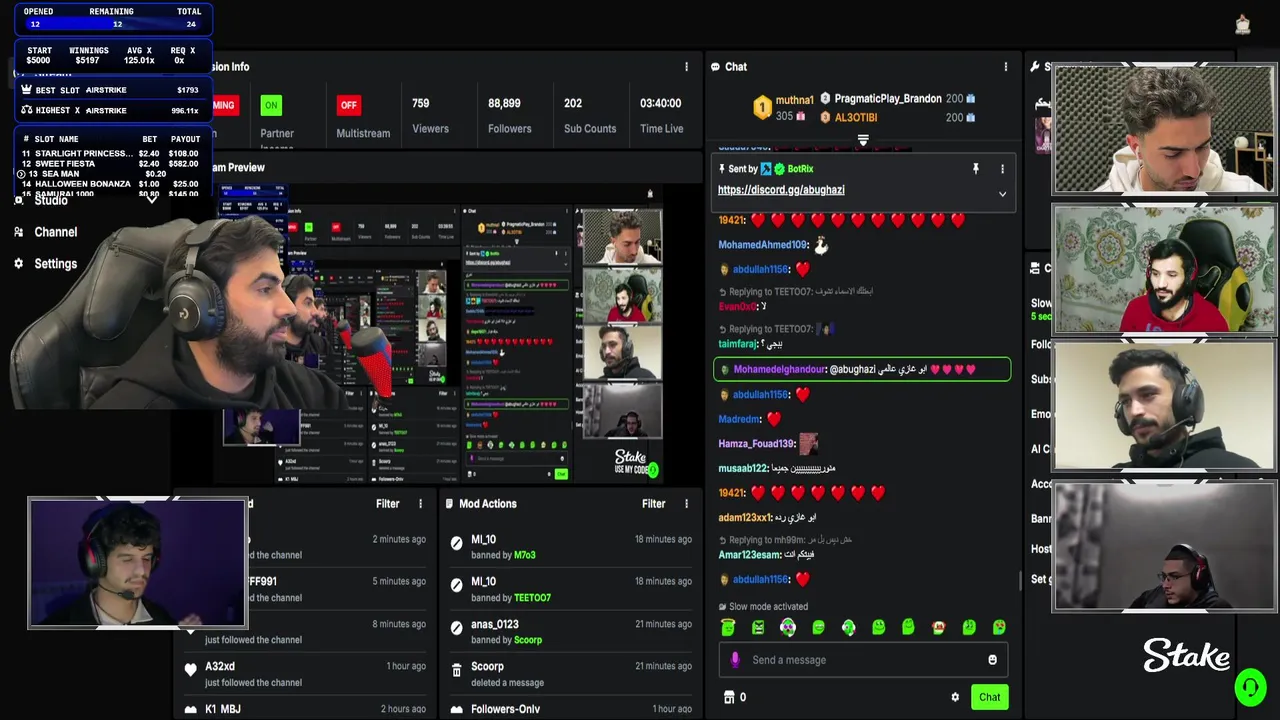Click the Mod Actions panel icon
The height and width of the screenshot is (720, 1280).
tap(449, 504)
